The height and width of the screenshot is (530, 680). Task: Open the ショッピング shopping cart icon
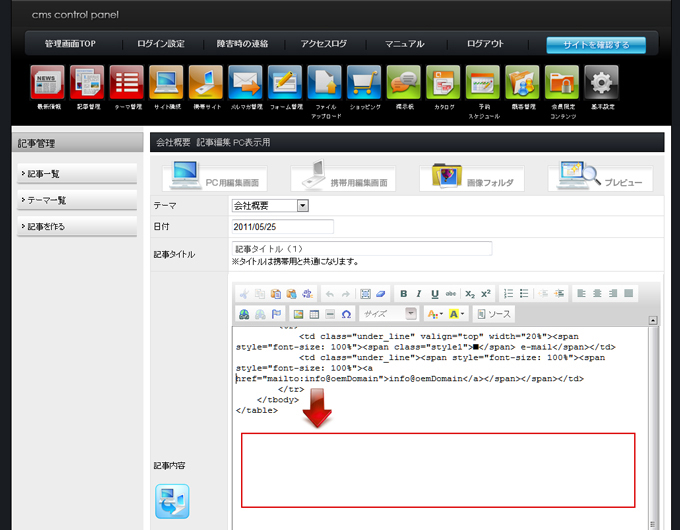[363, 83]
